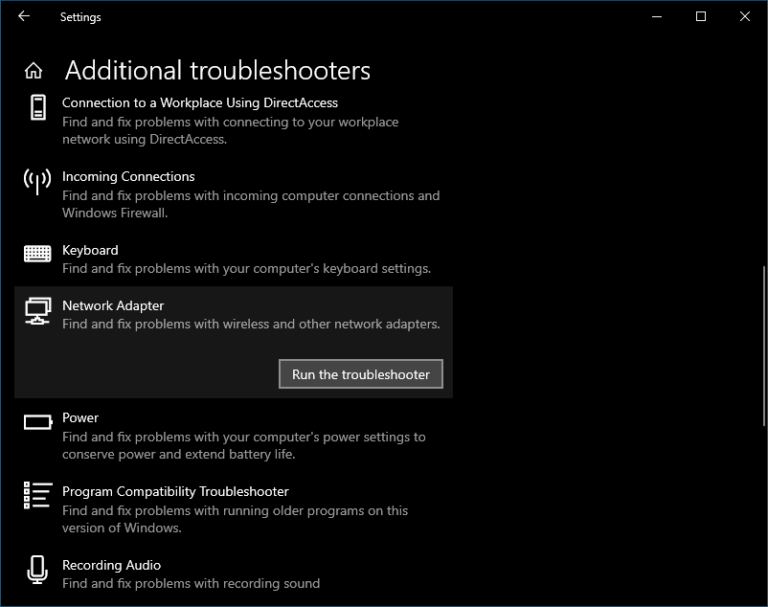Go to Settings home via house icon
Screen dimensions: 768x607
click(x=34, y=71)
